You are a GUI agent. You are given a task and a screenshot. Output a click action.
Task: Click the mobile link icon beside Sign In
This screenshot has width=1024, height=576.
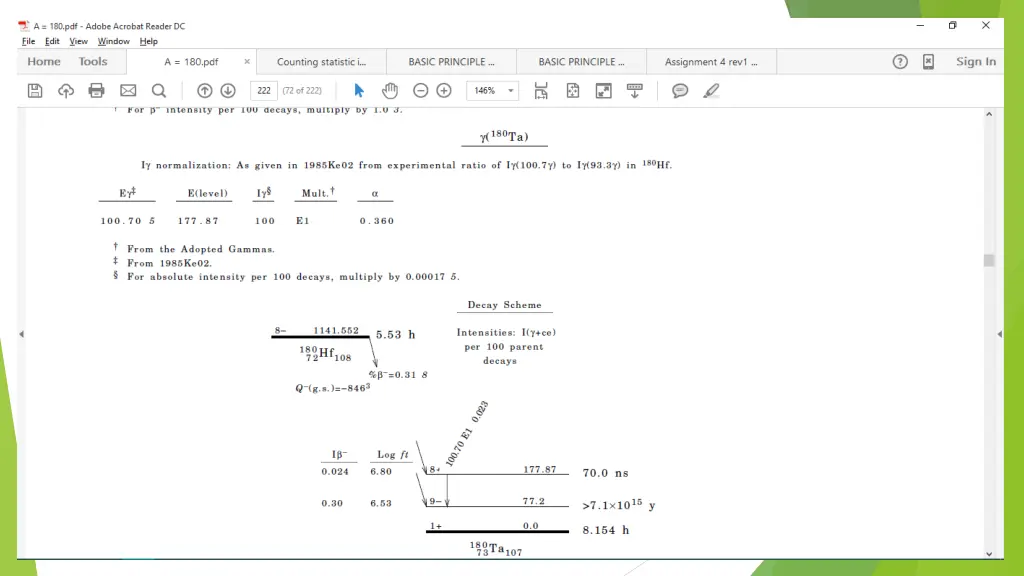(928, 61)
